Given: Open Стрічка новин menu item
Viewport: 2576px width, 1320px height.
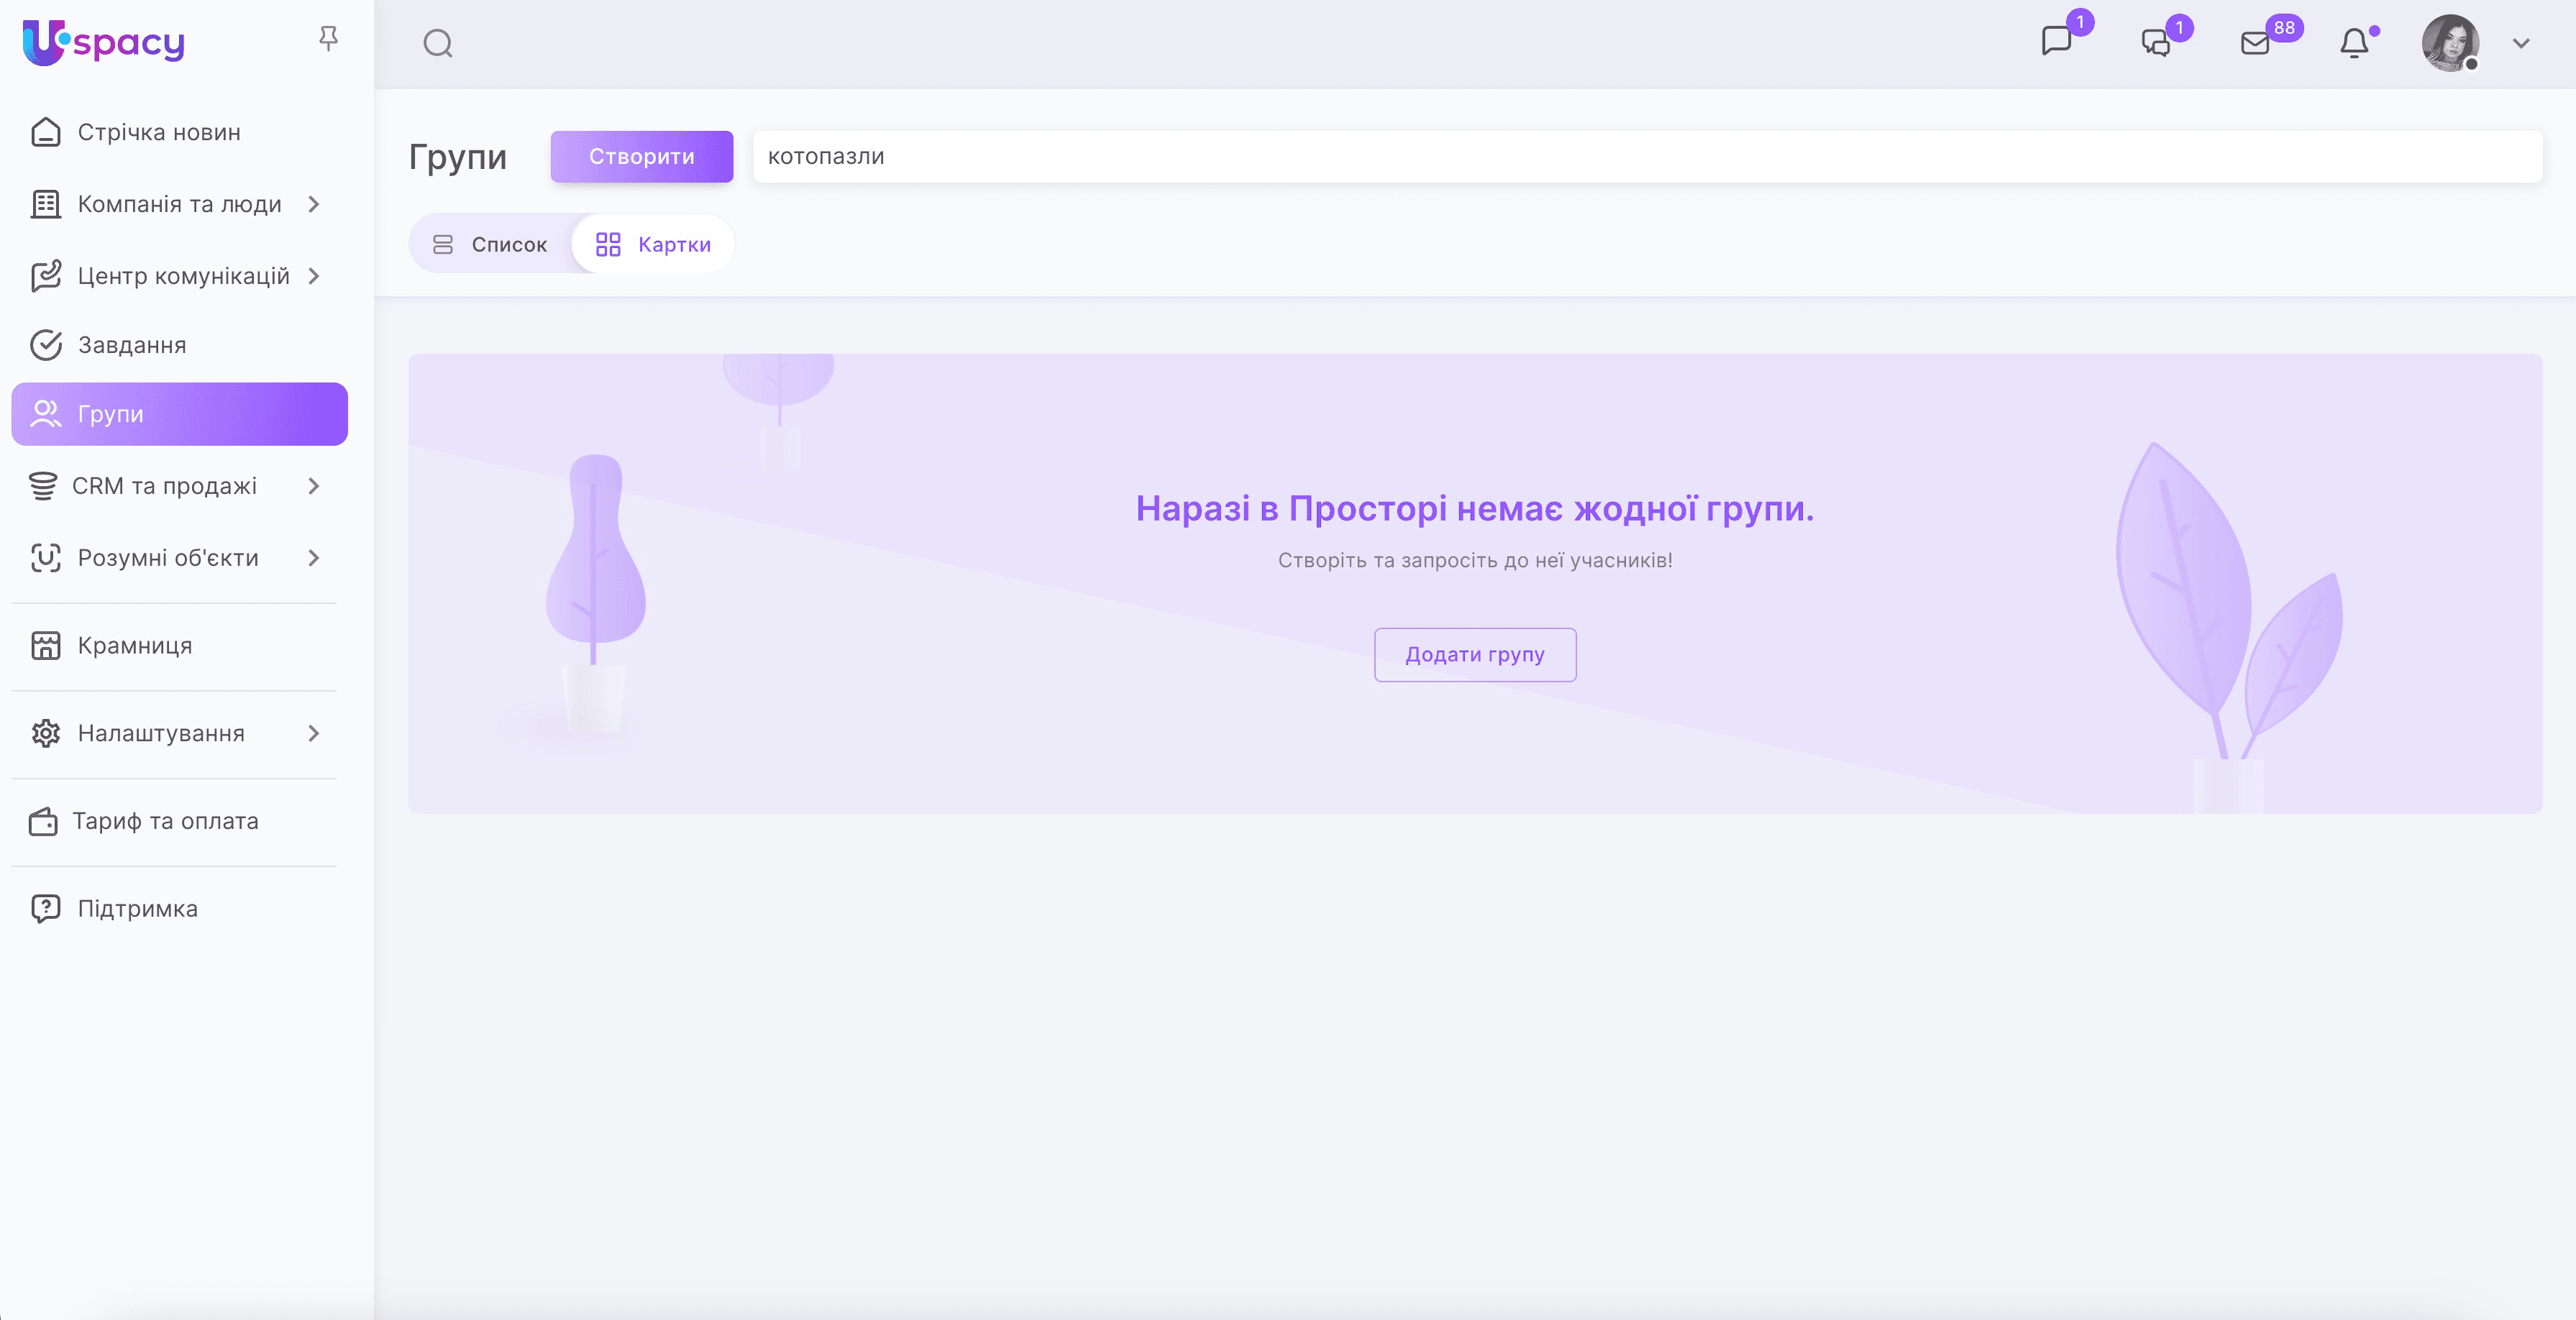Looking at the screenshot, I should pos(159,132).
